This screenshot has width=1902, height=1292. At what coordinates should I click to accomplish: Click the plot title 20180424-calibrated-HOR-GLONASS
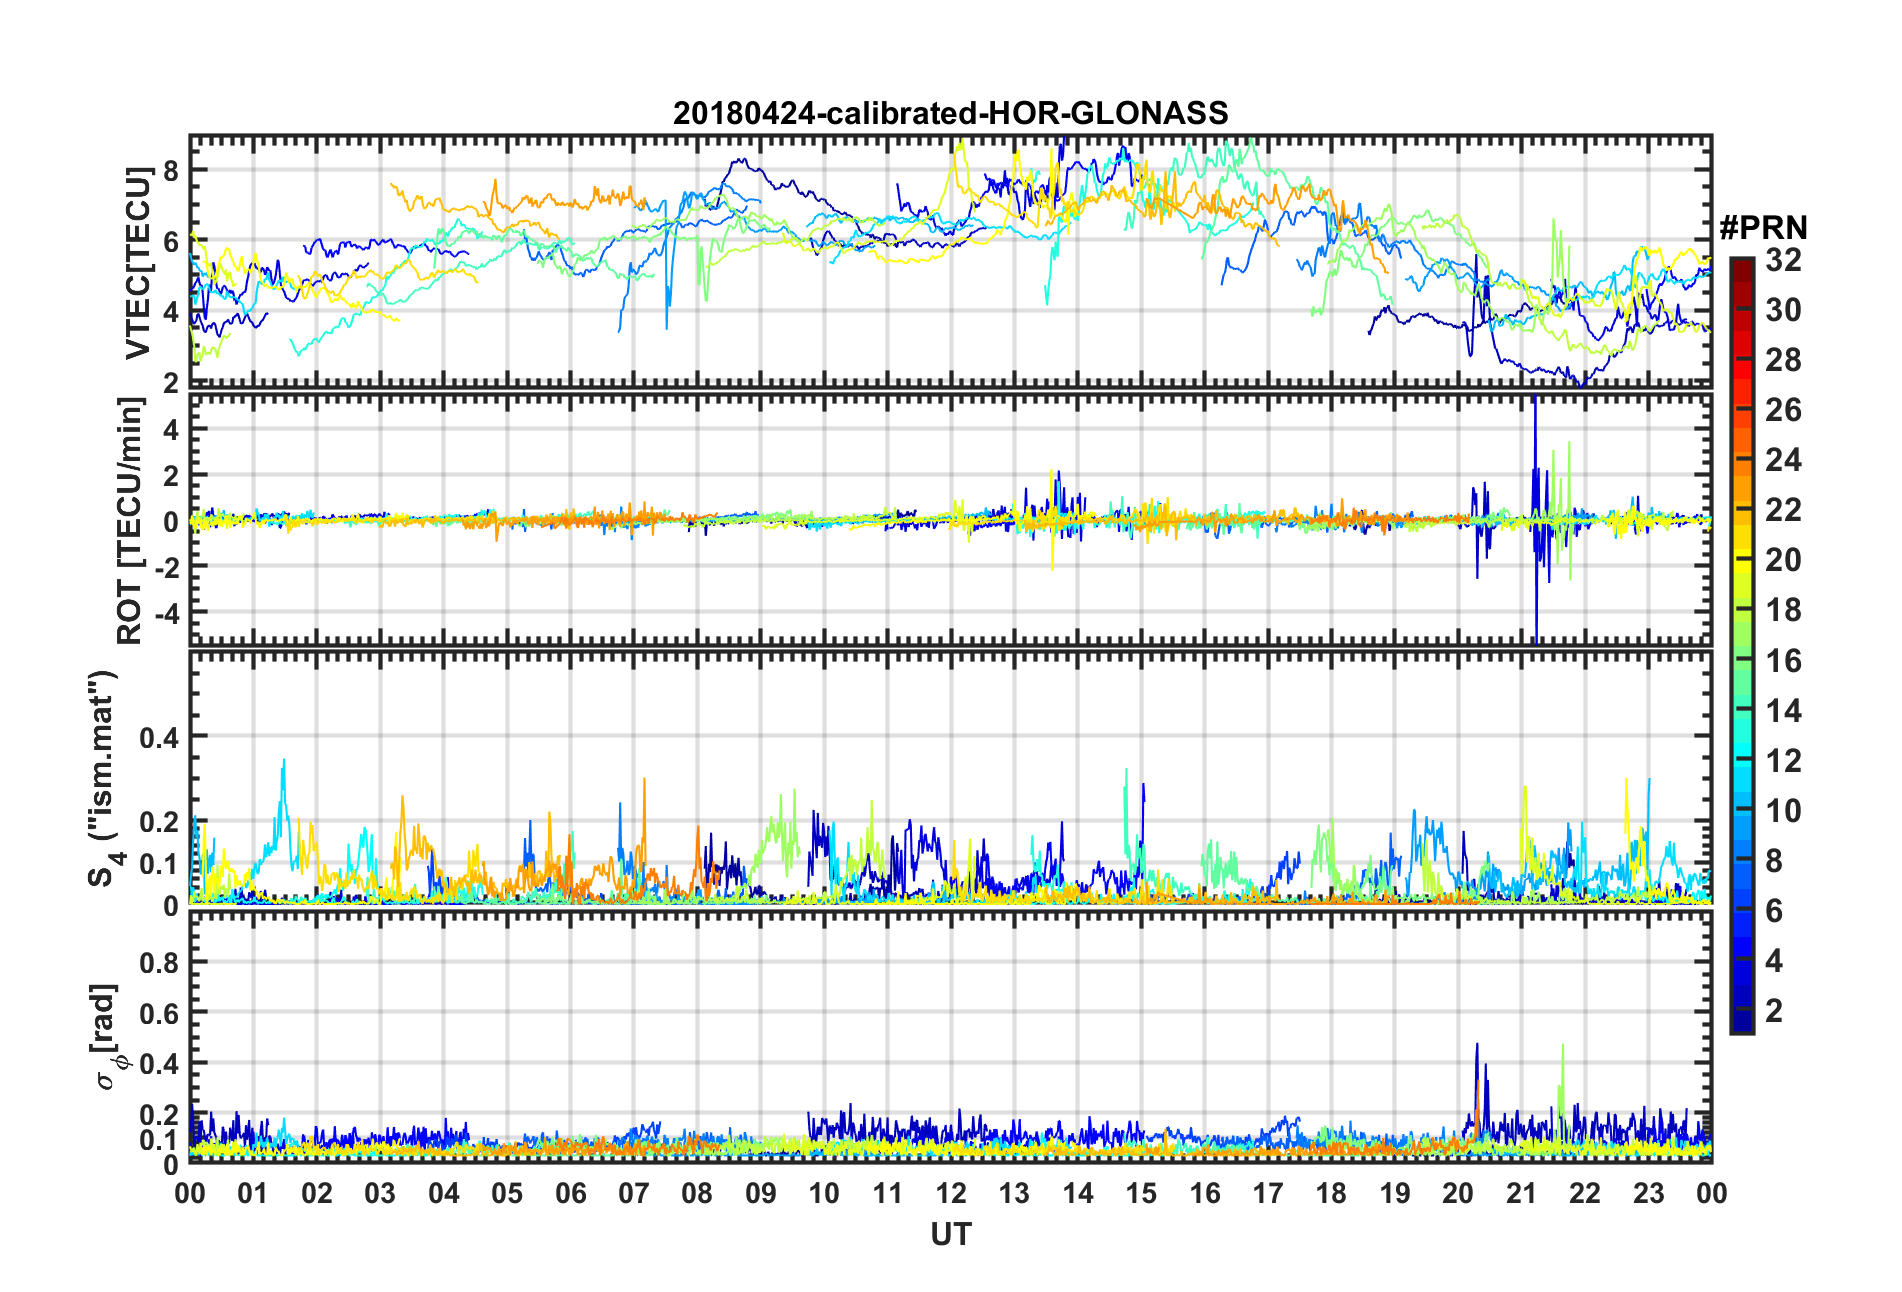[950, 113]
